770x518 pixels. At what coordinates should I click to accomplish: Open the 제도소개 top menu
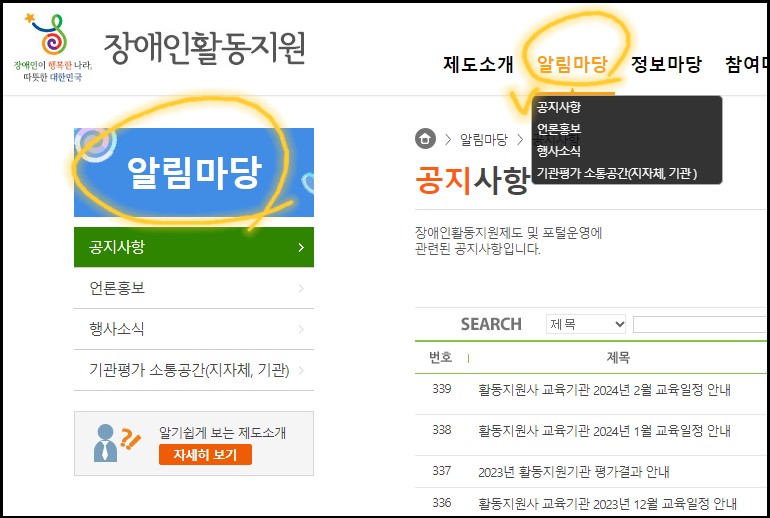tap(478, 64)
